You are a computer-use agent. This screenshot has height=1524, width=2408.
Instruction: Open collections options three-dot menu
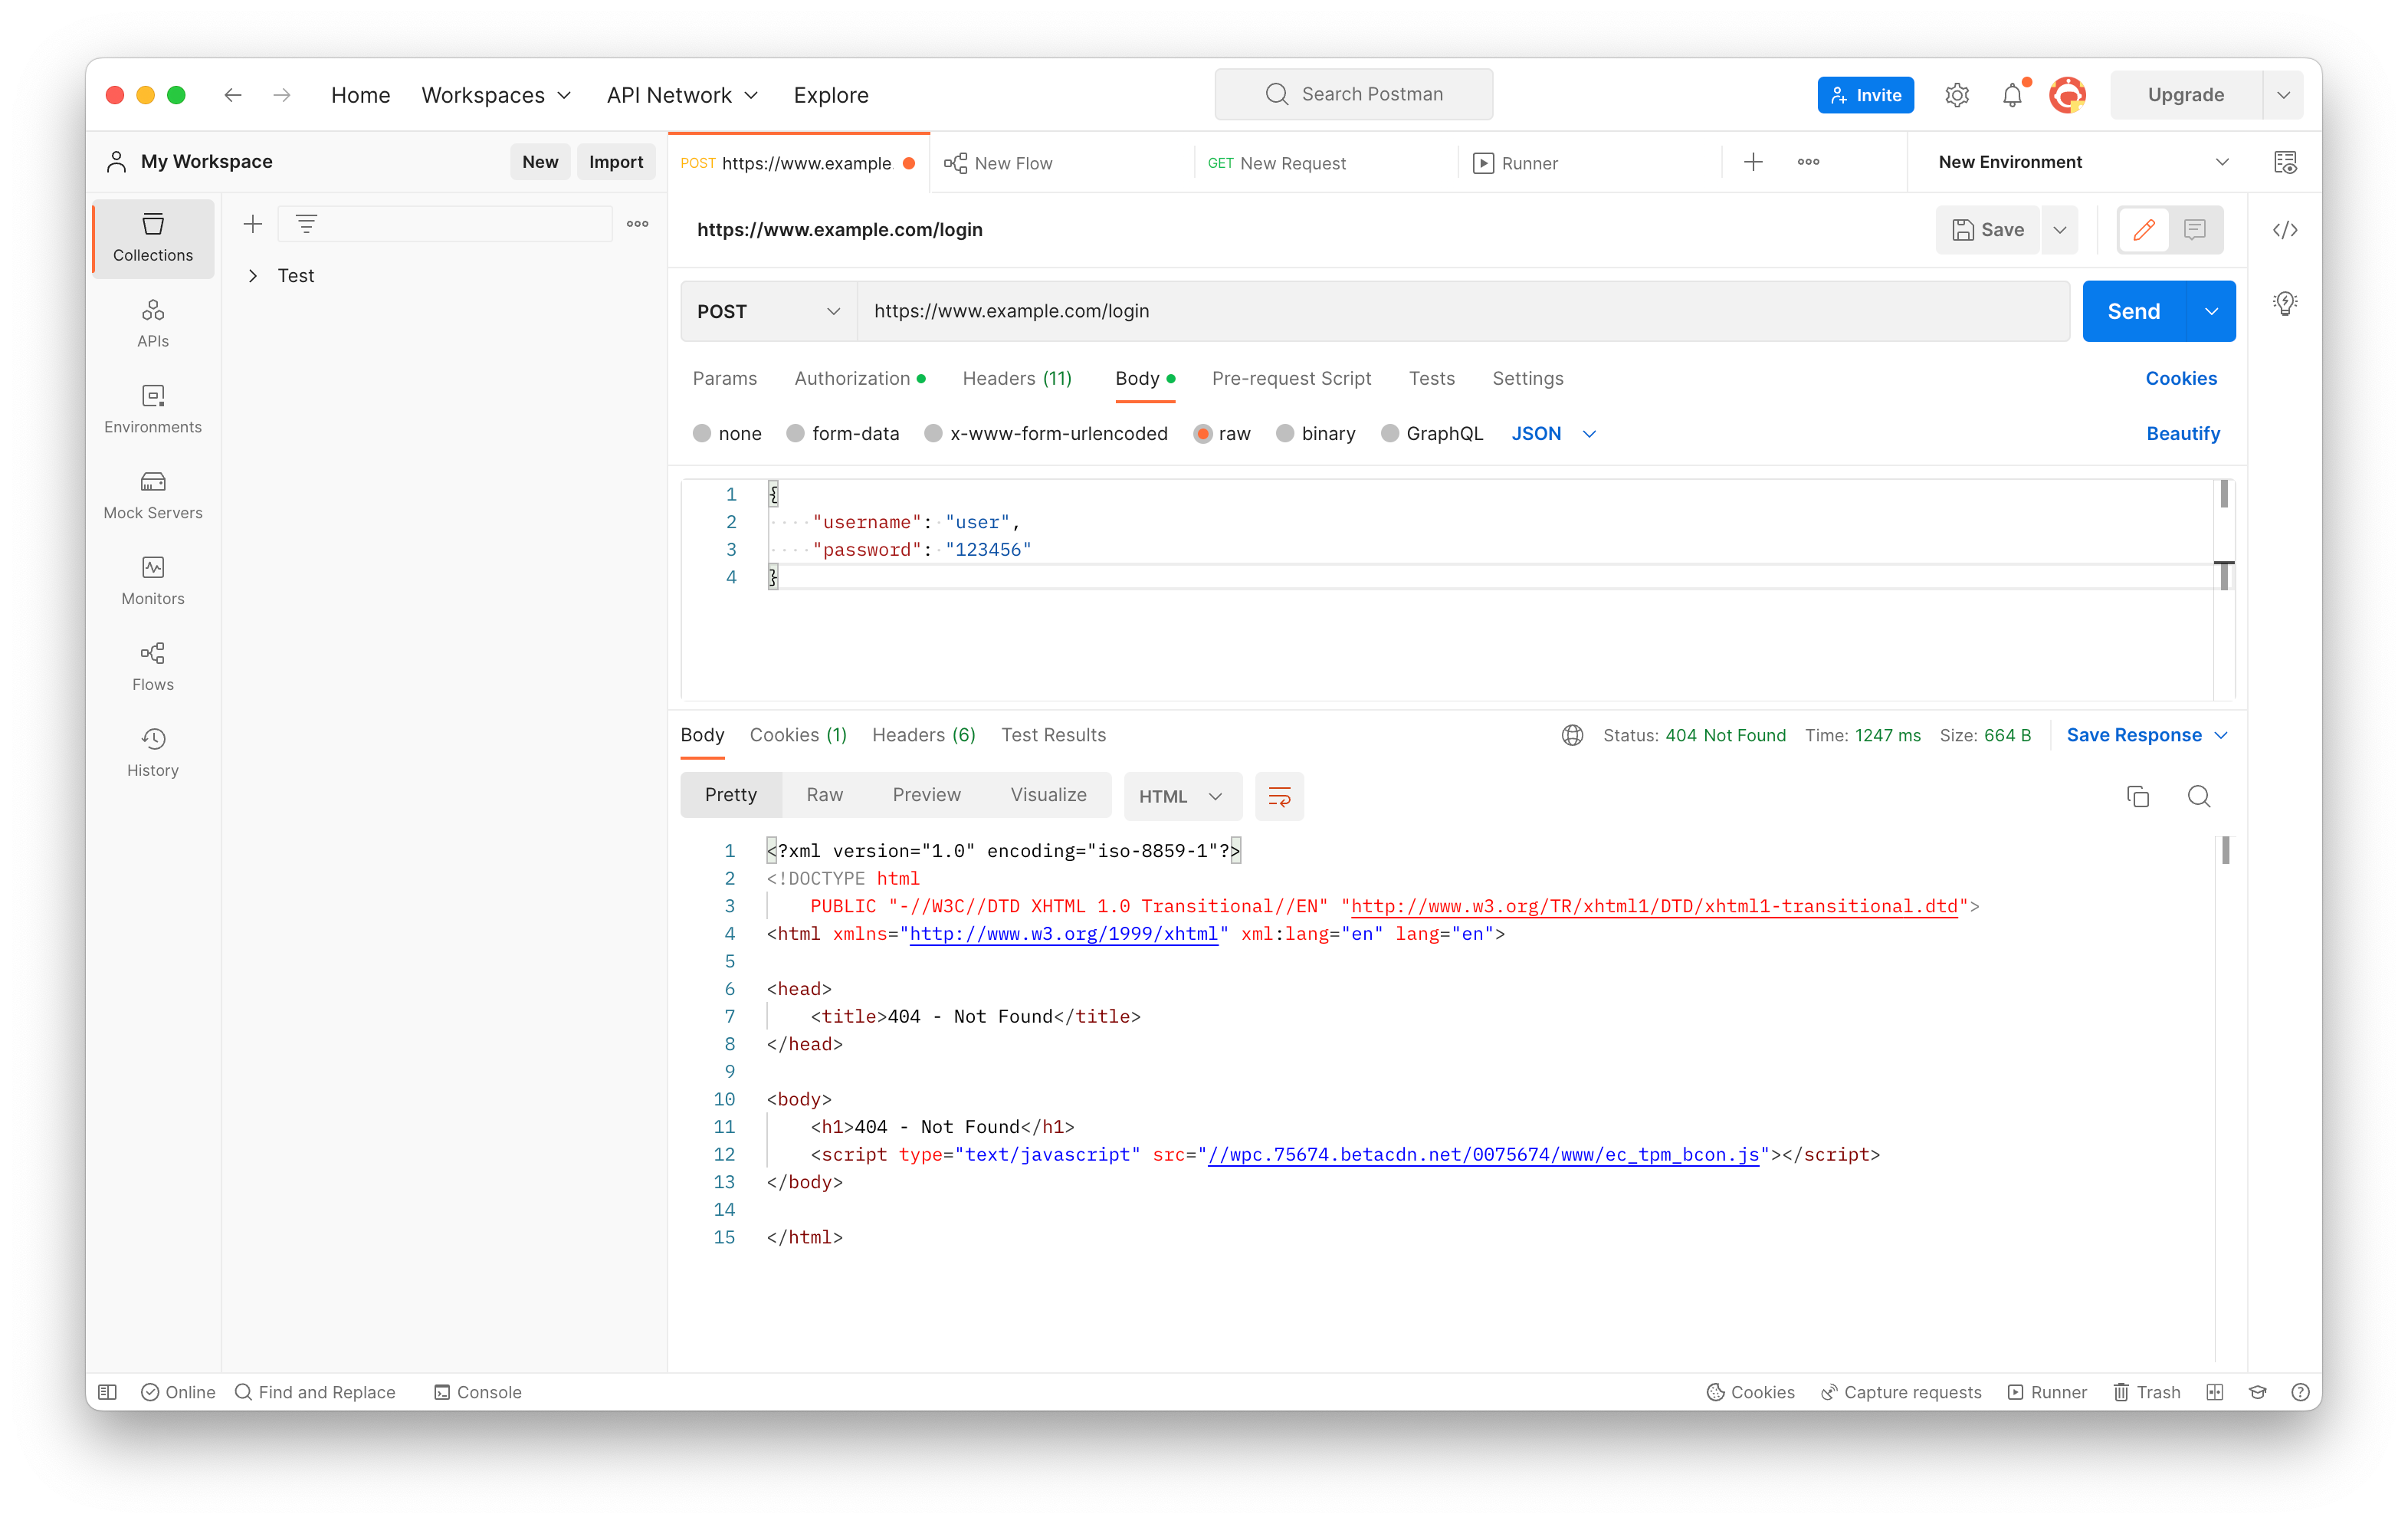click(637, 224)
